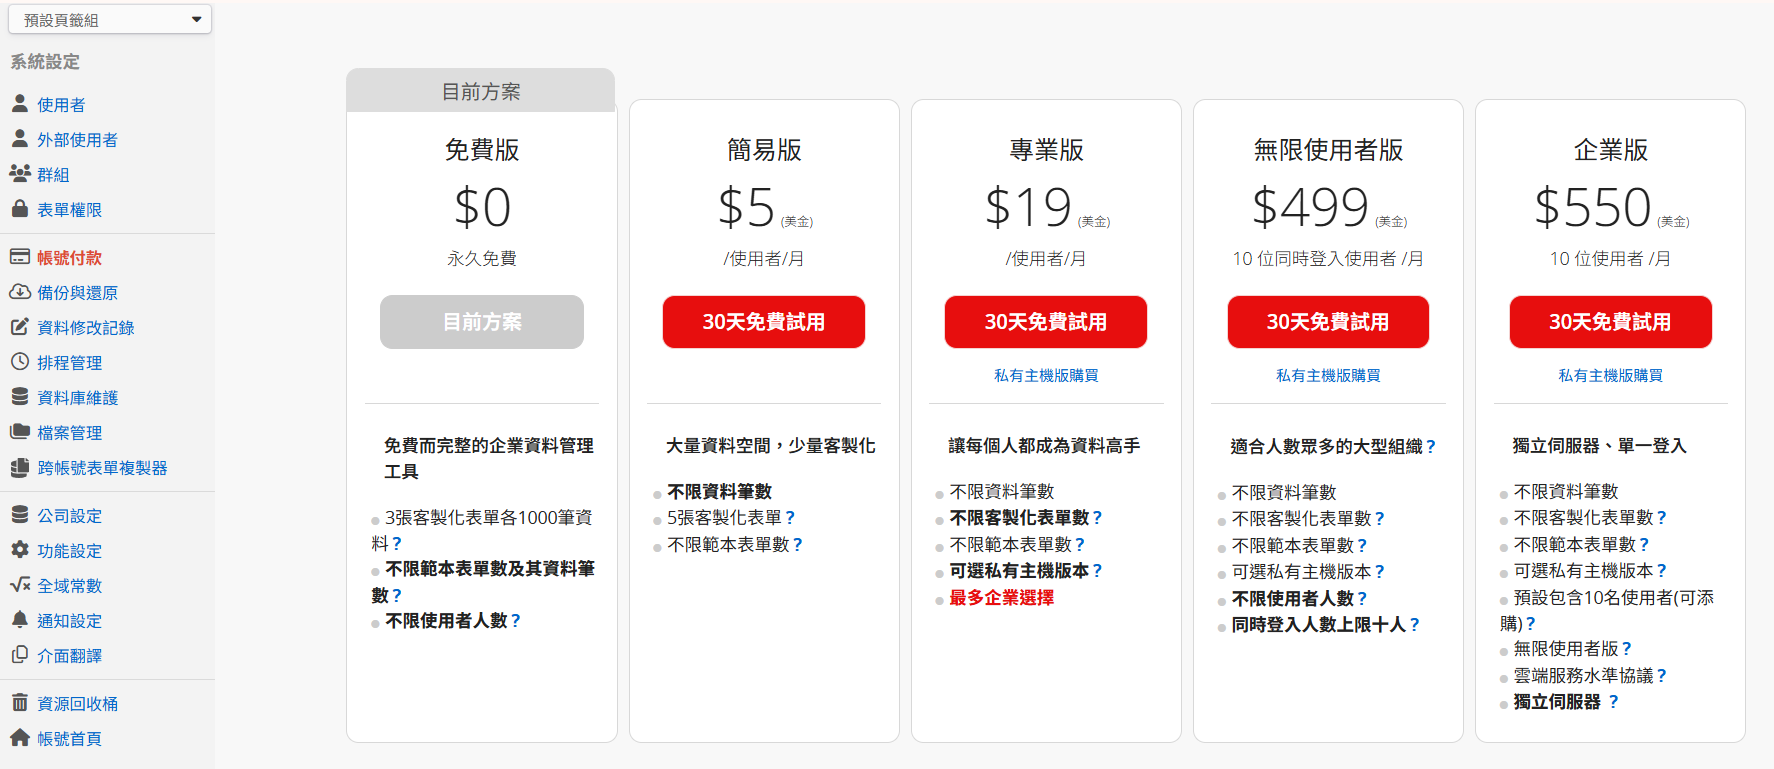Open 全域常數 from the sidebar
Screen dimensions: 1774x769
pos(69,586)
